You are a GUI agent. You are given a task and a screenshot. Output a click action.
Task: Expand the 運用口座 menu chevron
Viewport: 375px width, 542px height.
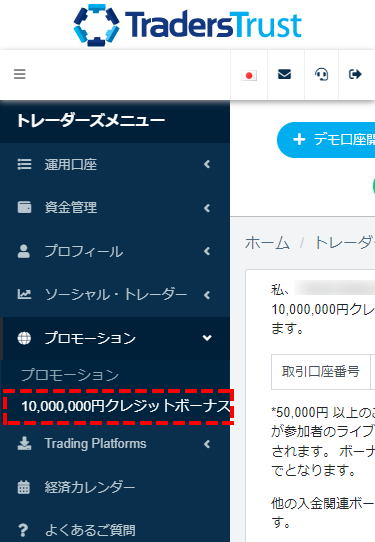(207, 164)
